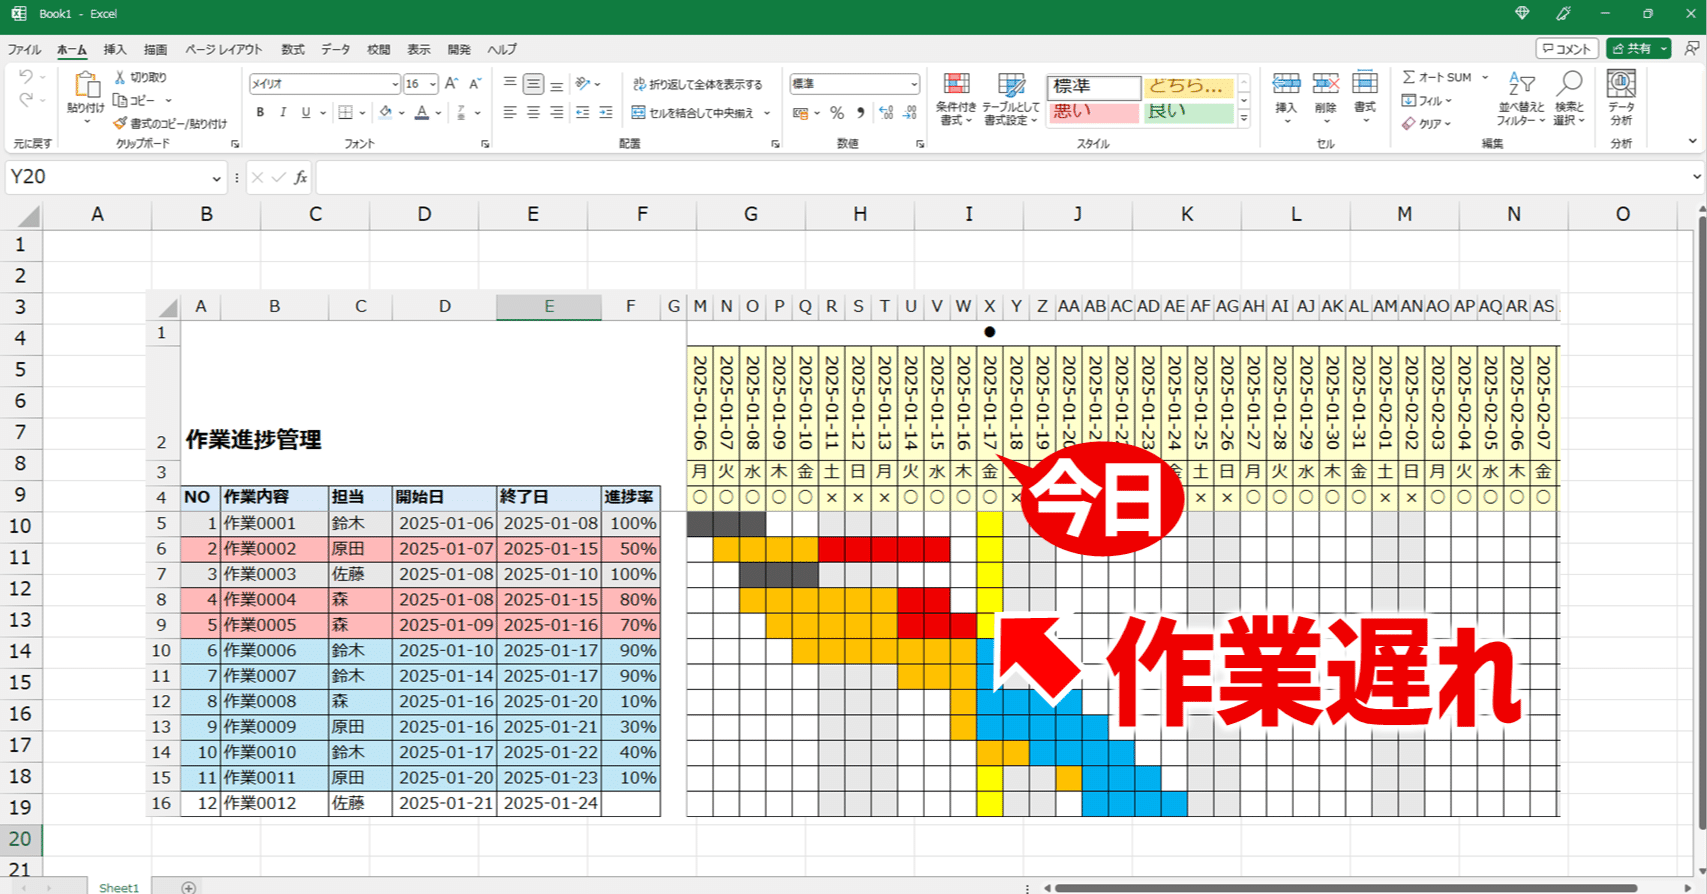The width and height of the screenshot is (1707, 894).
Task: Click the Cut (切り取り) scissors icon
Action: [x=120, y=77]
